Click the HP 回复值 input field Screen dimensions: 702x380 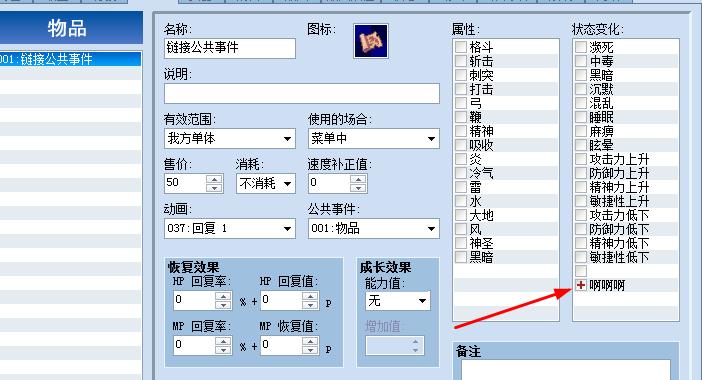[x=282, y=300]
